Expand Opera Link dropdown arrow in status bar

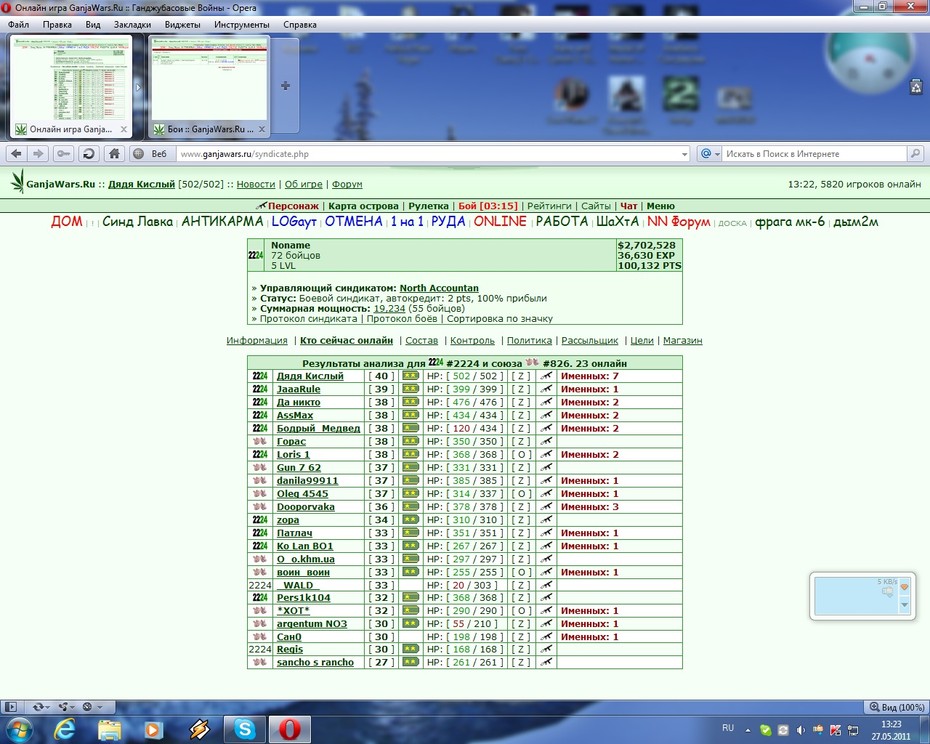(47, 707)
